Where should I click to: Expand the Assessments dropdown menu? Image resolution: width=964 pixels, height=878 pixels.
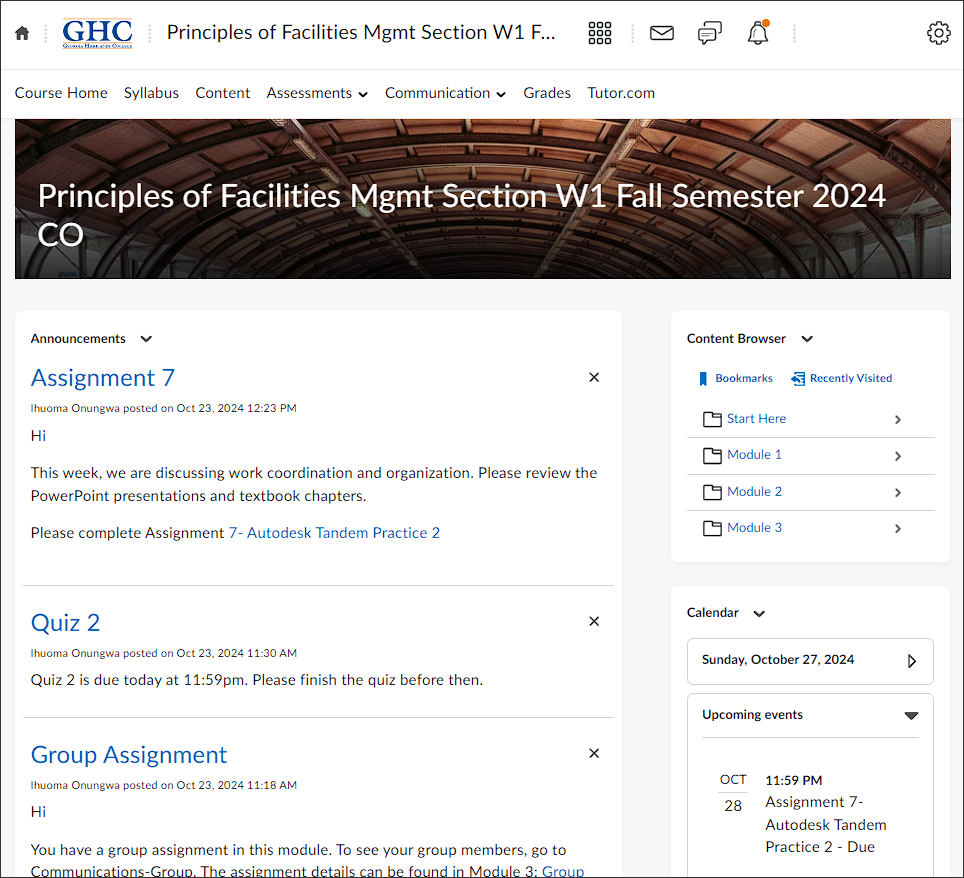click(x=317, y=93)
